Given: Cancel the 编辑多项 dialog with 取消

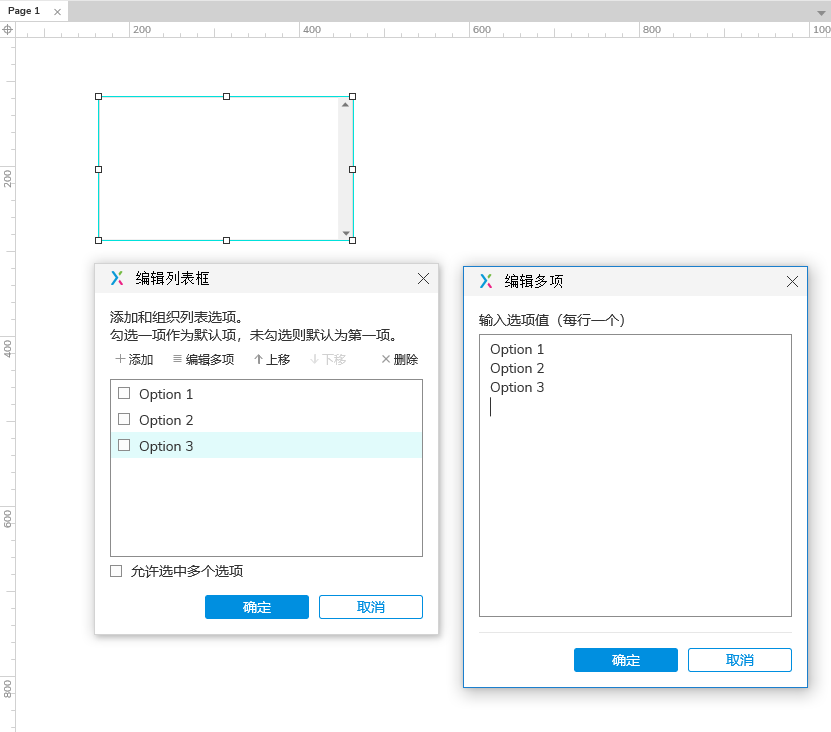Looking at the screenshot, I should 740,660.
